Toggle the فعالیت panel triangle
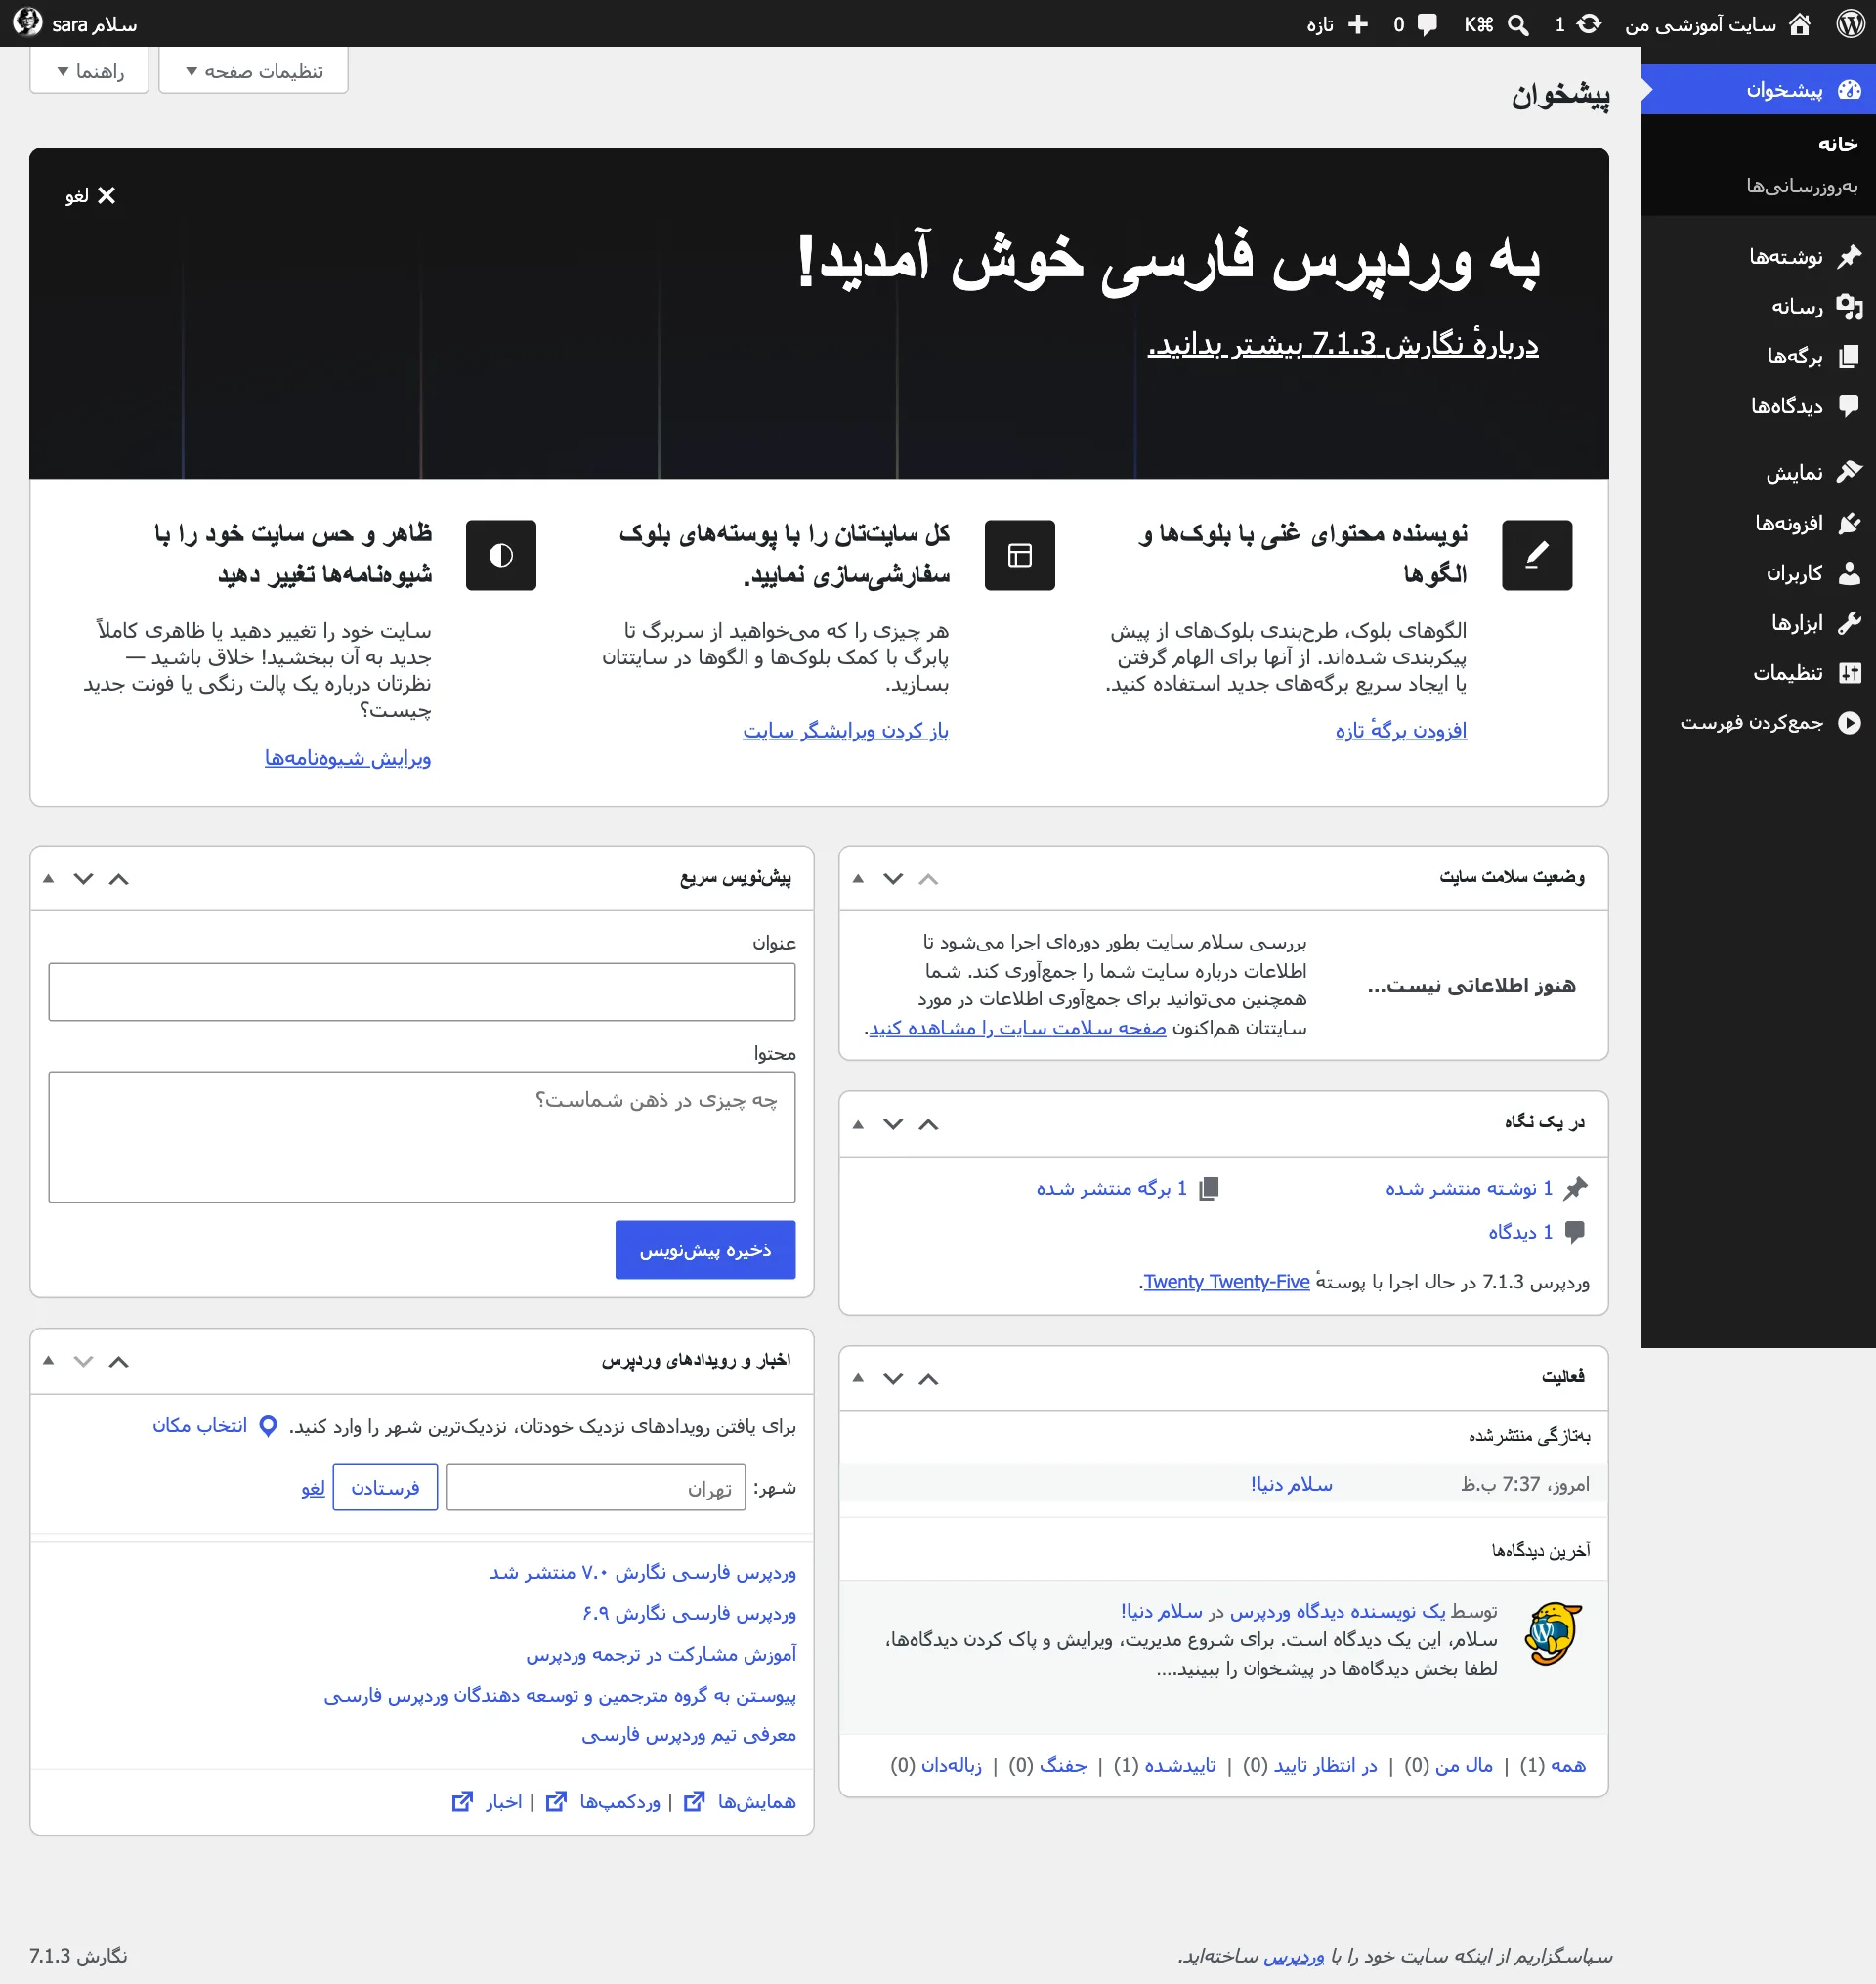The height and width of the screenshot is (1984, 1876). coord(858,1379)
